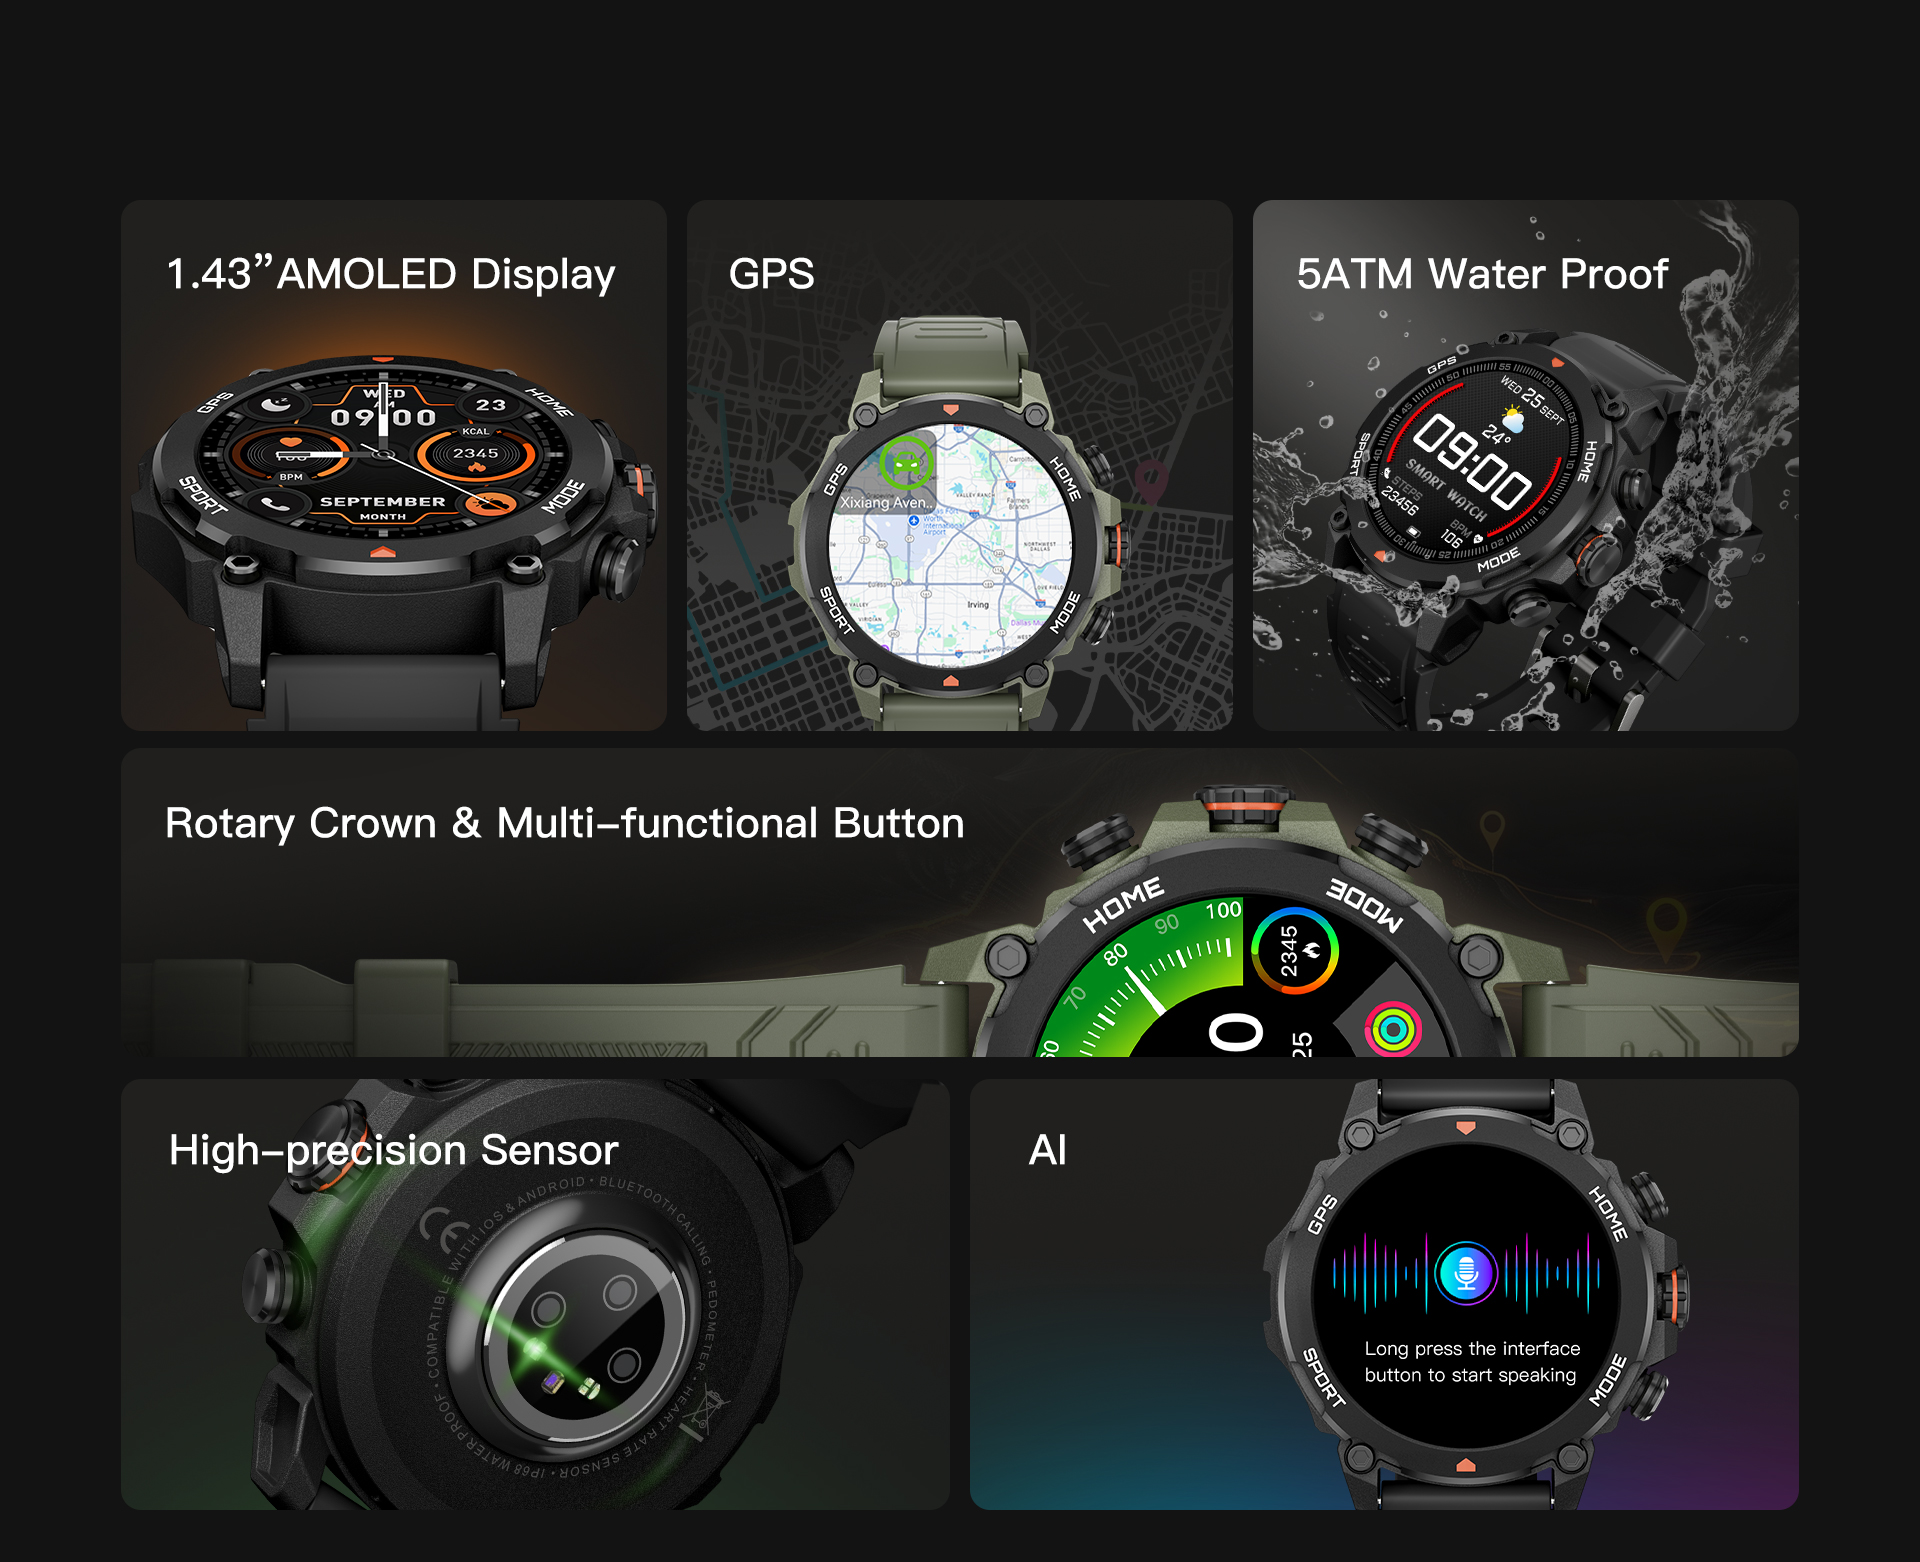Screen dimensions: 1920x1562
Task: Click the phone icon on the AMOLED watch face
Action: point(273,503)
